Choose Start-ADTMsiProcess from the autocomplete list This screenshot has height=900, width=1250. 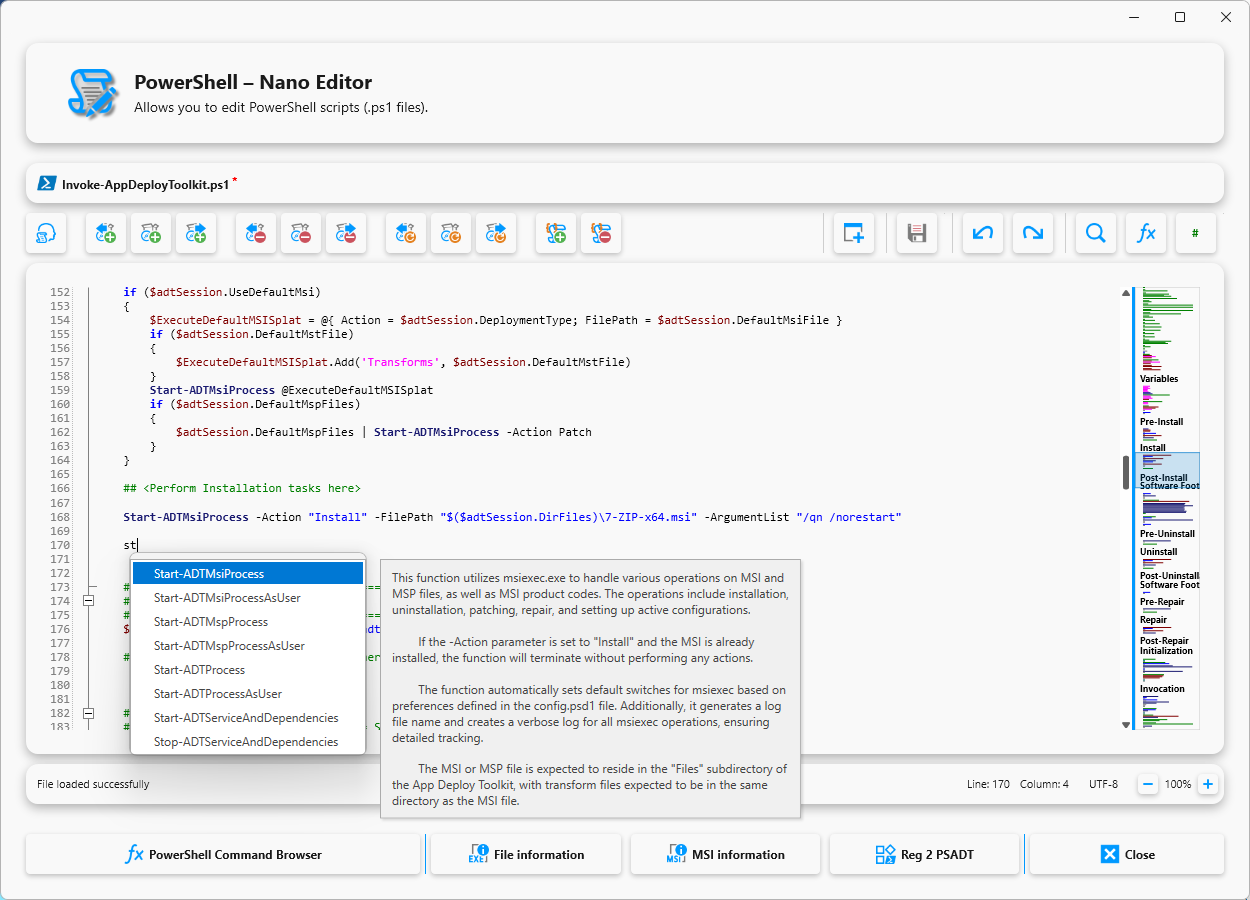248,574
